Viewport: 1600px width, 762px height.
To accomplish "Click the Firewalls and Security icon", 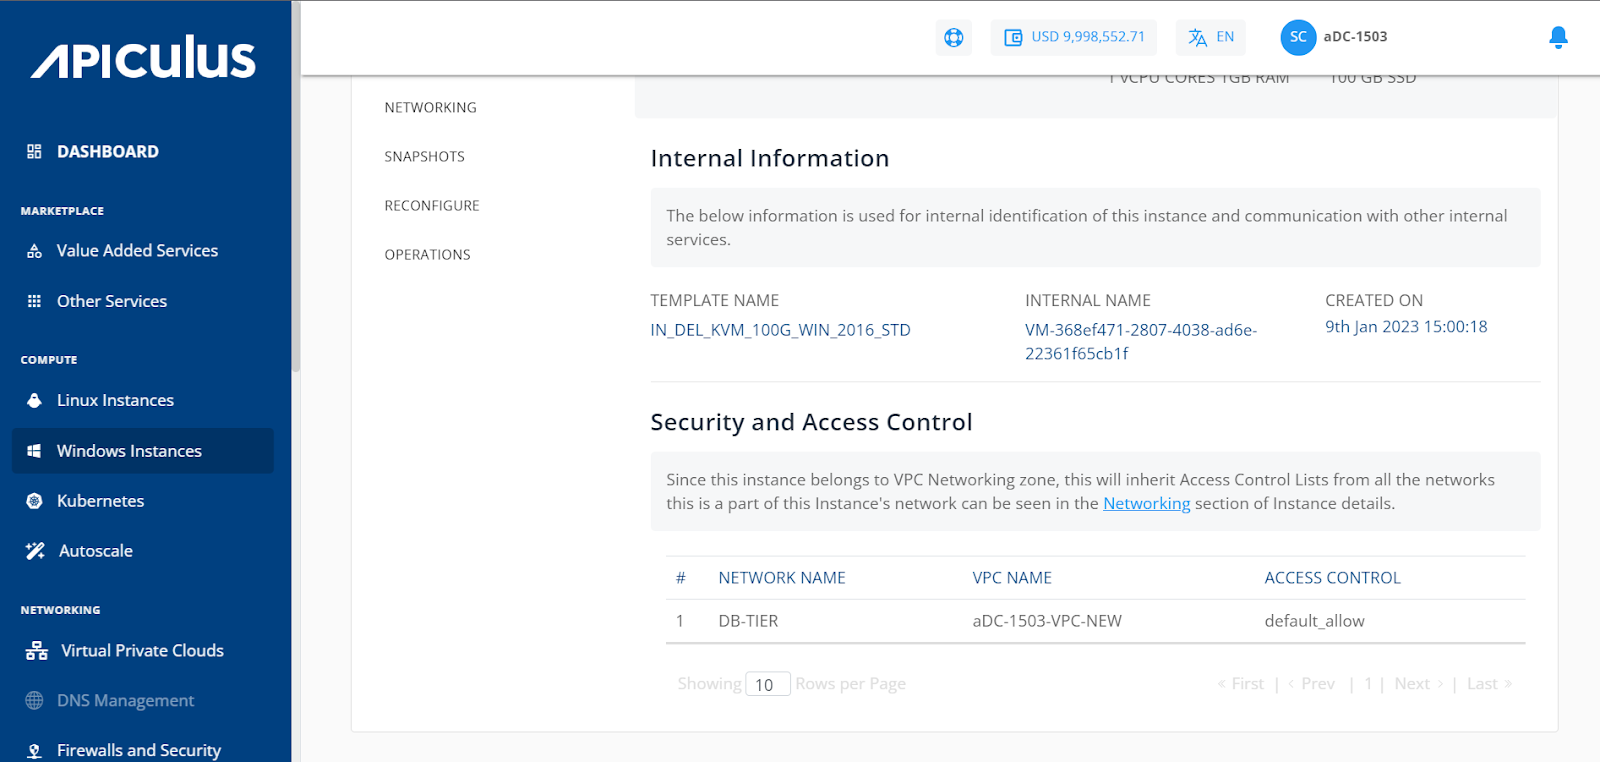I will (x=34, y=751).
